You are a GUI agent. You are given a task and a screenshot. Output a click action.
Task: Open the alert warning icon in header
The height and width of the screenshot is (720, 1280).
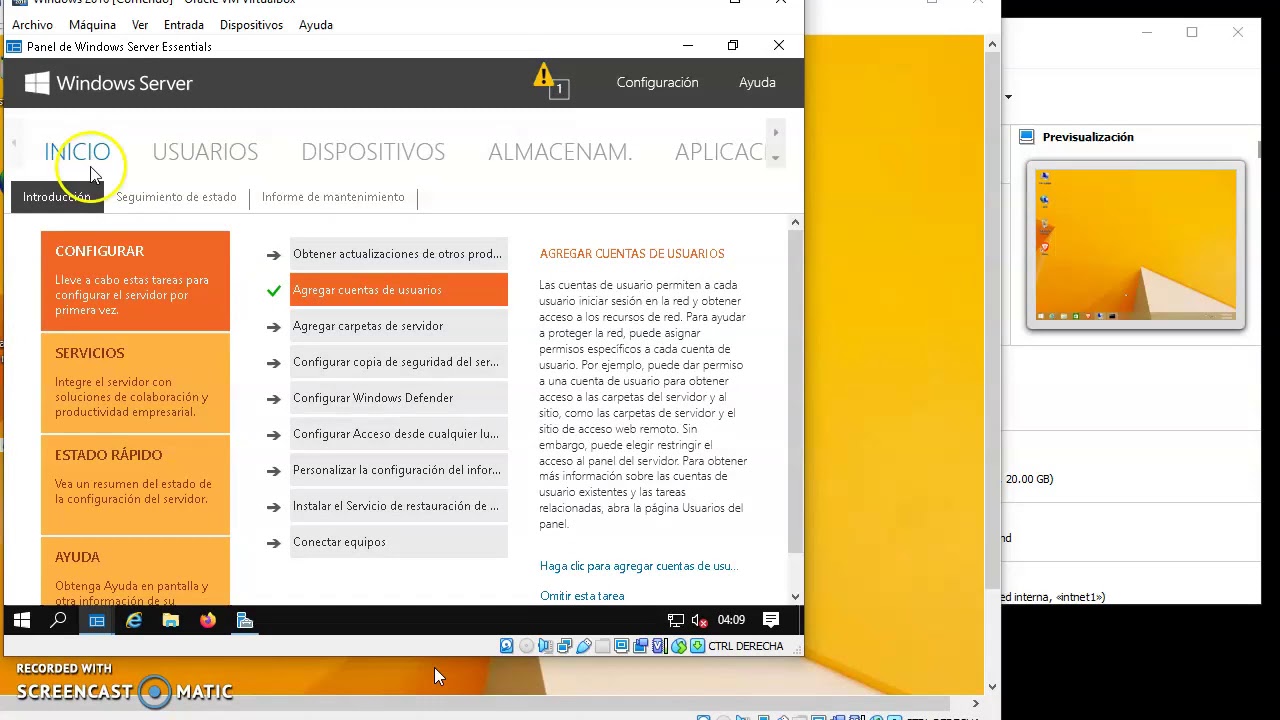tap(544, 77)
